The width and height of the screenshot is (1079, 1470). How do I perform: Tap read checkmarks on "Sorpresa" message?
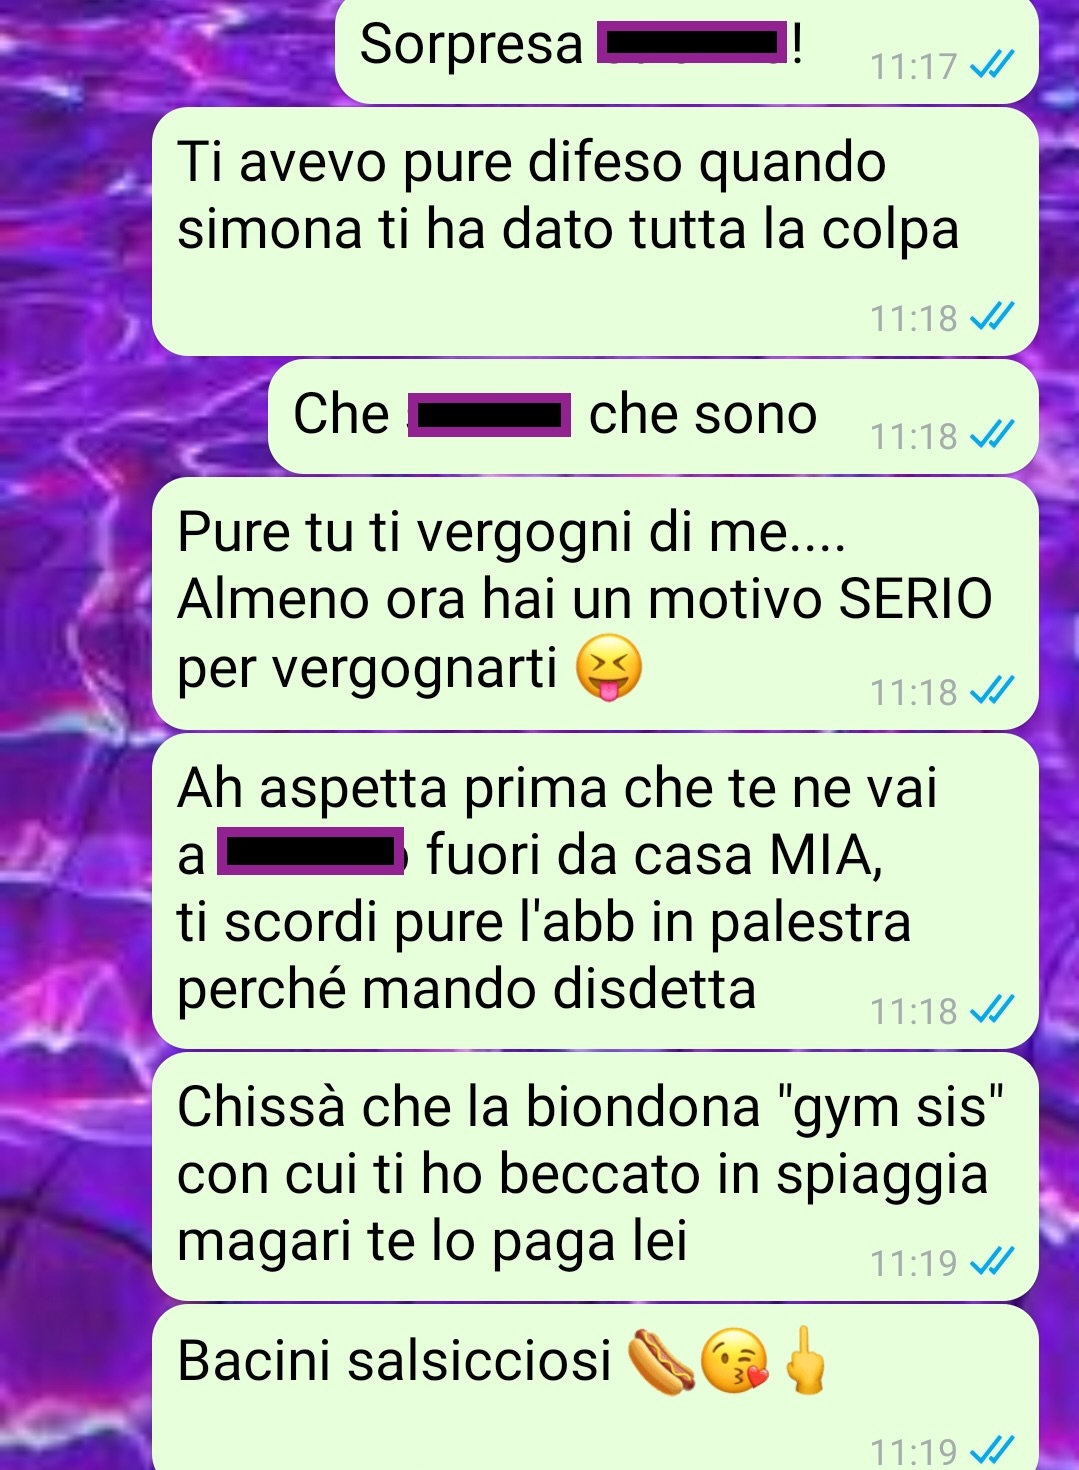(x=993, y=66)
